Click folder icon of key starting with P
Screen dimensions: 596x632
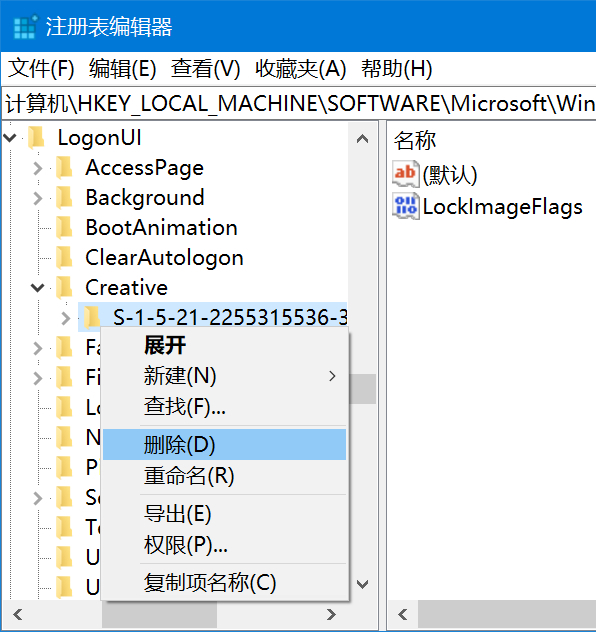(x=64, y=468)
